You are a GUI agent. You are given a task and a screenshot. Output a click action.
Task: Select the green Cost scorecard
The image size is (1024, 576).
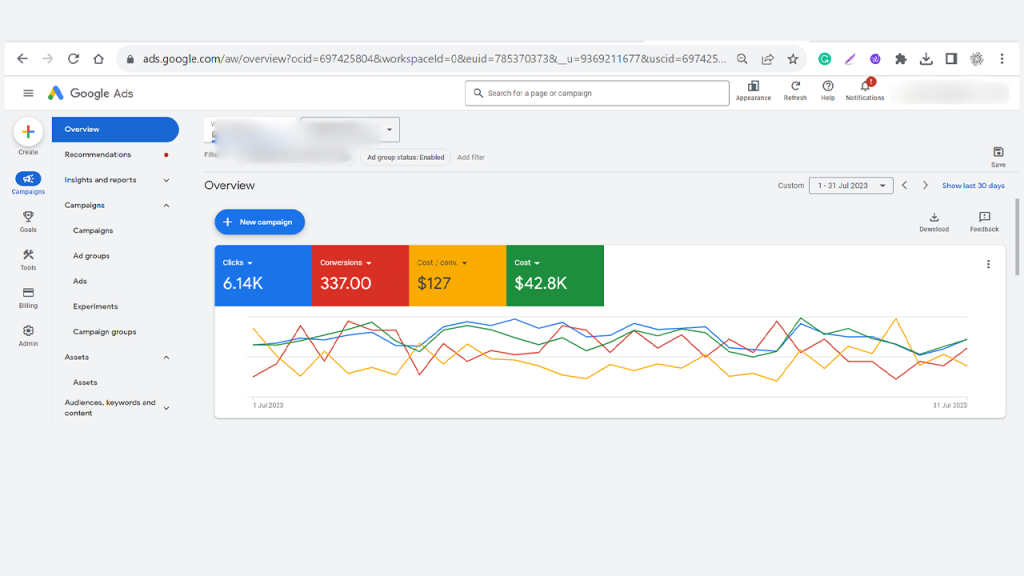click(x=555, y=276)
